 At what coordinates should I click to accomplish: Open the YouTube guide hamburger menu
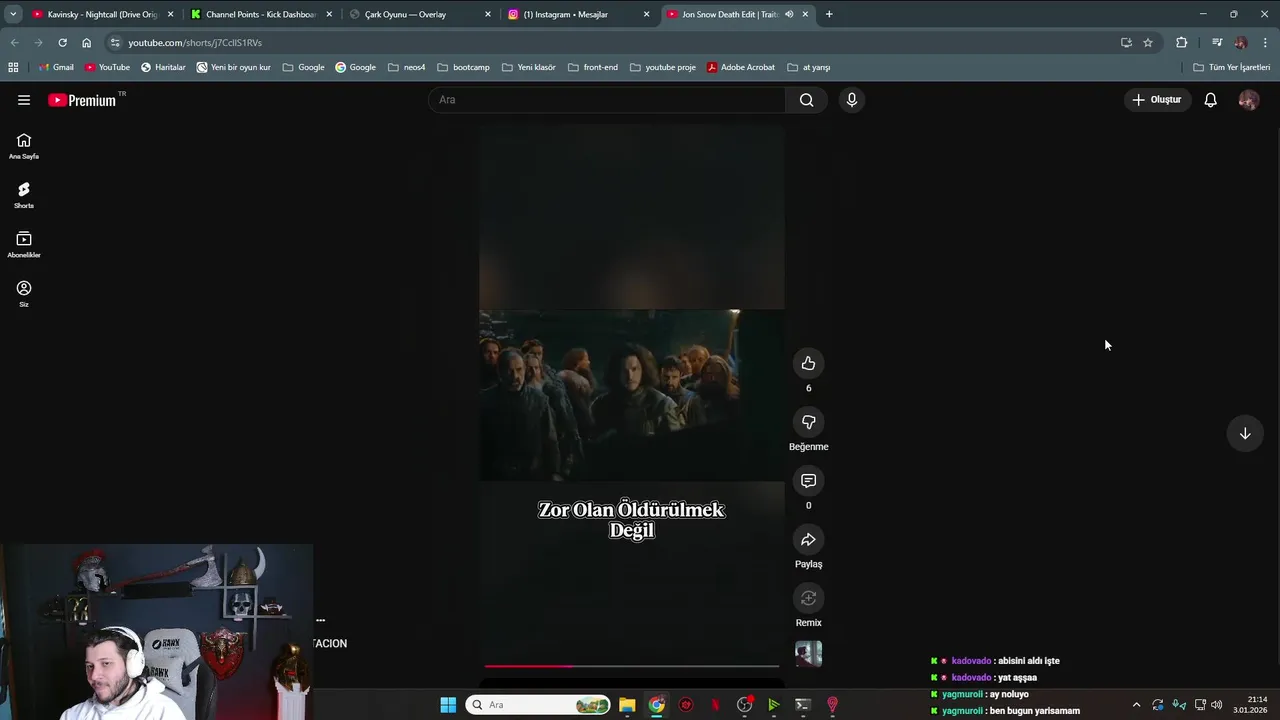point(24,100)
